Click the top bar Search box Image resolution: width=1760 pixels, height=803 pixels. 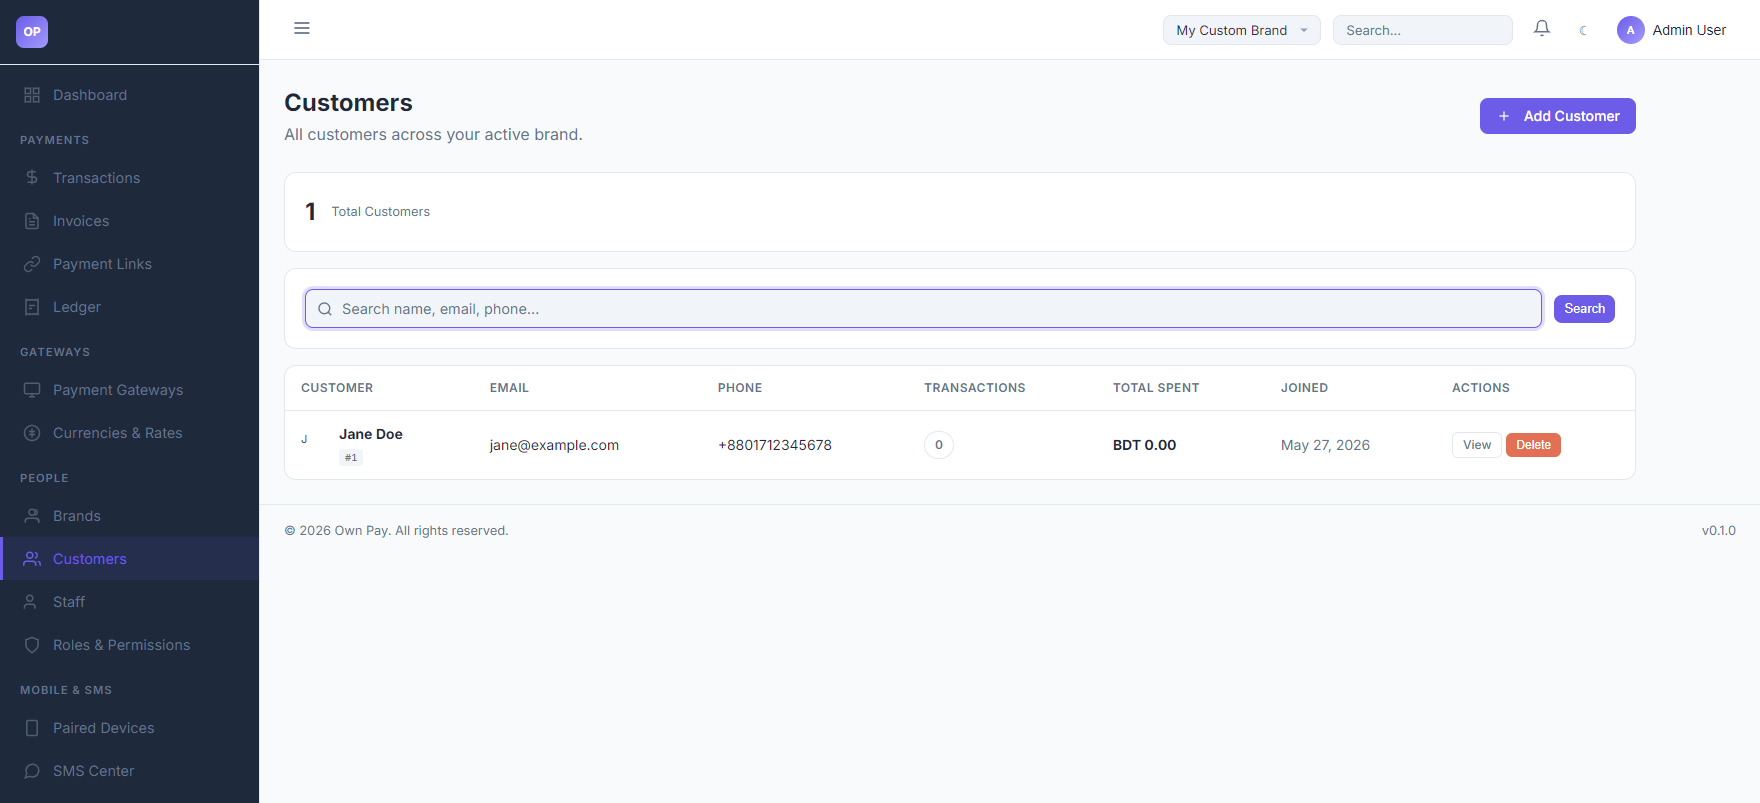point(1422,30)
